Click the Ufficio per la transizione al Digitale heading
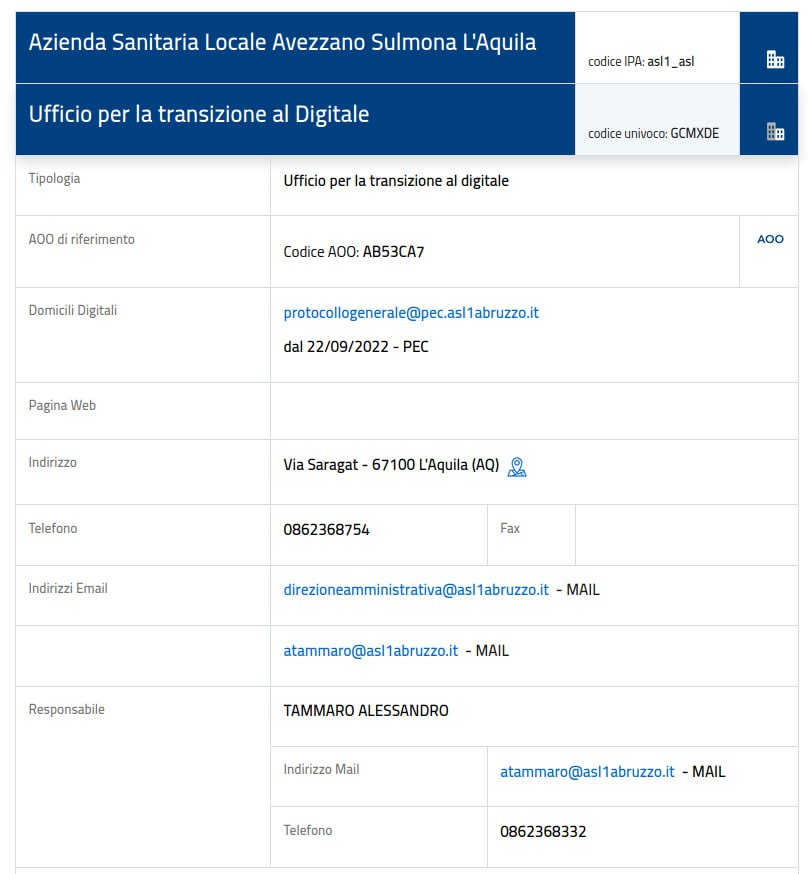The width and height of the screenshot is (809, 874). [x=198, y=114]
